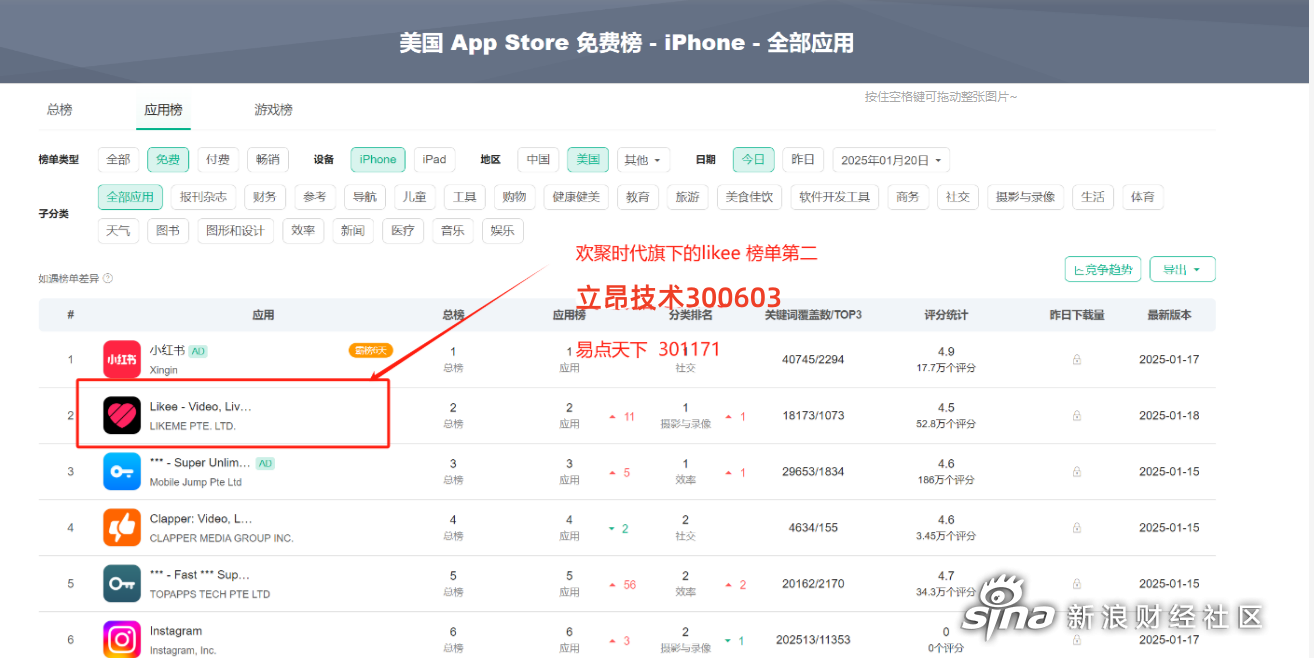Filter by 旅游 subcategory
This screenshot has width=1314, height=658.
click(x=688, y=197)
